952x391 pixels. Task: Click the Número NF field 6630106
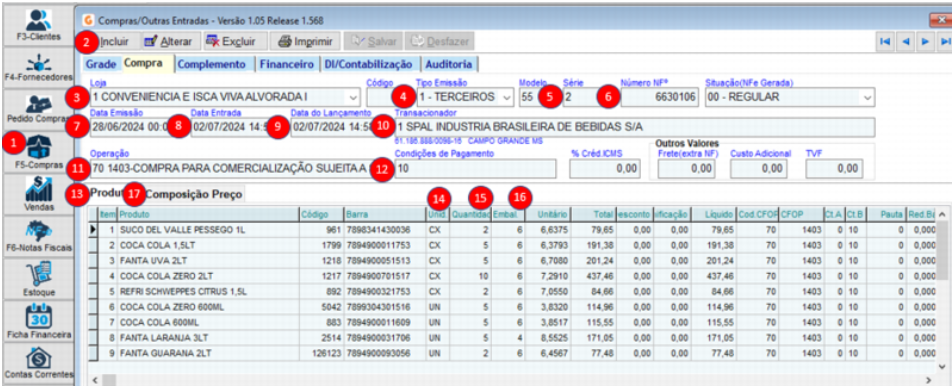click(659, 97)
